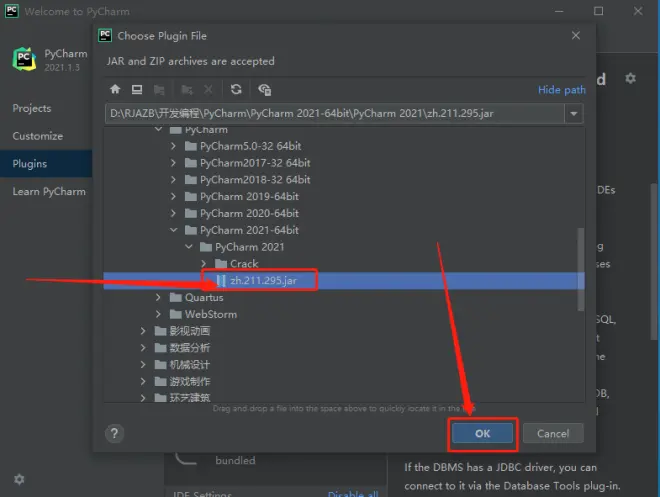Open recent paths dropdown in path field
This screenshot has width=660, height=497.
pos(574,114)
